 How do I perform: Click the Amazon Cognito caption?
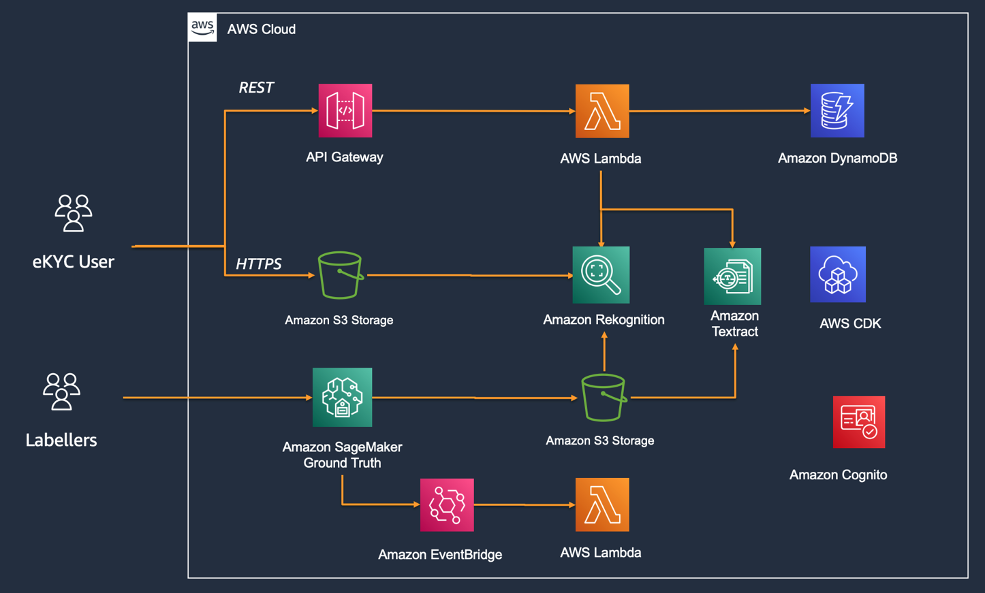[838, 475]
